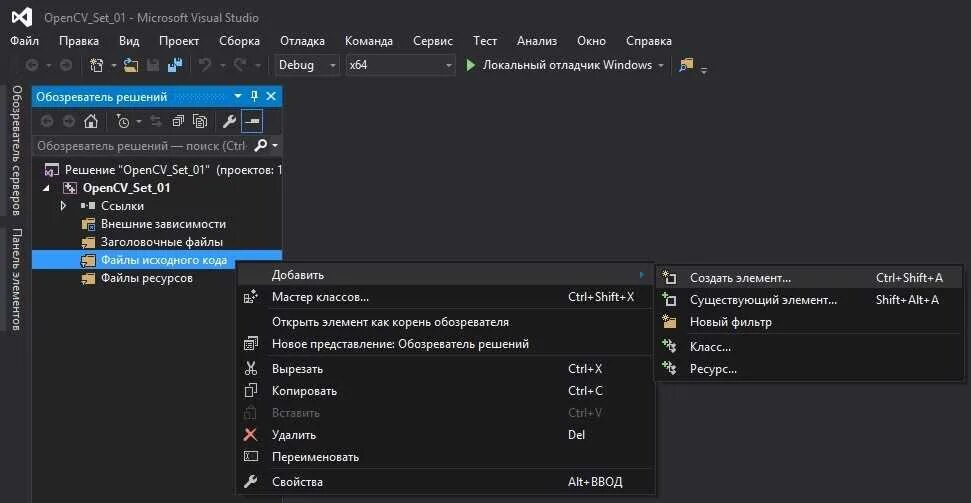Open the Сборка menu
This screenshot has height=503, width=971.
(240, 41)
